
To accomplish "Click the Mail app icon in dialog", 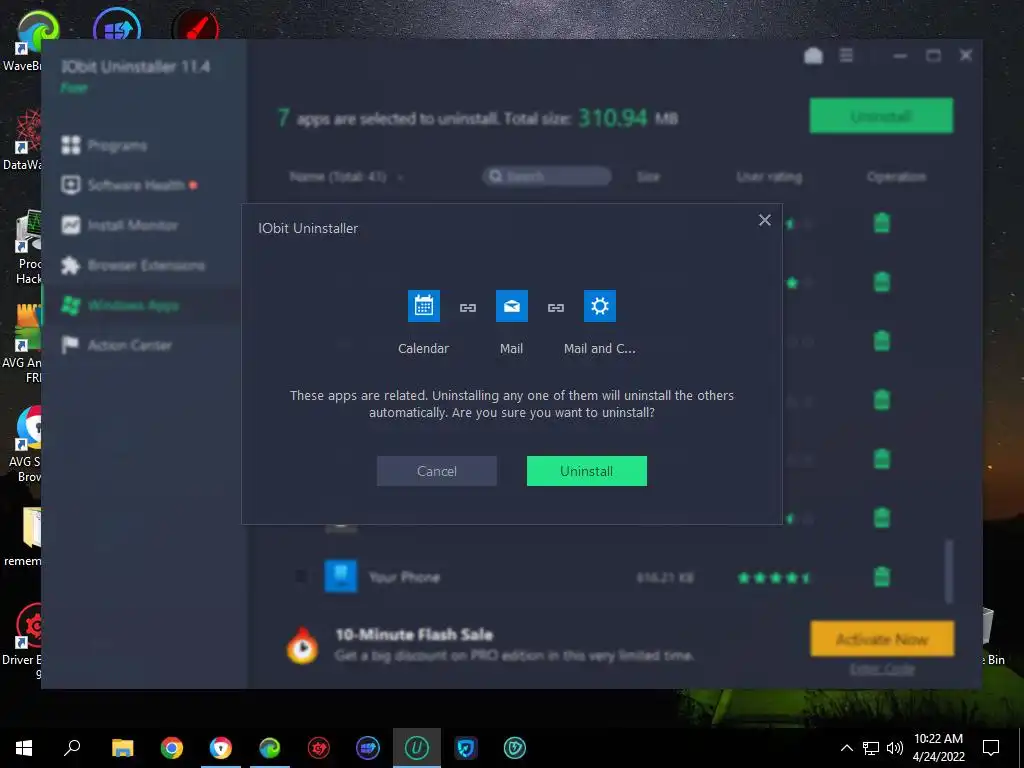I will [511, 306].
